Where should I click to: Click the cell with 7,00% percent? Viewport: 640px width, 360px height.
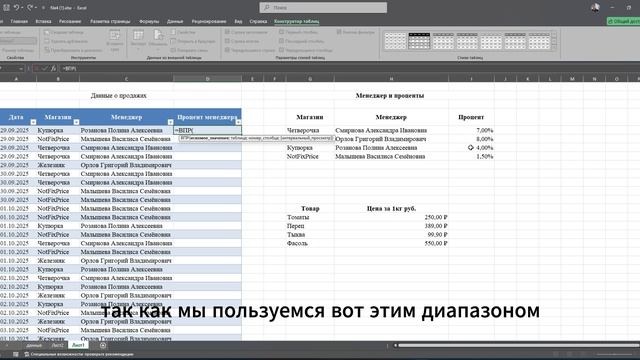coord(471,130)
